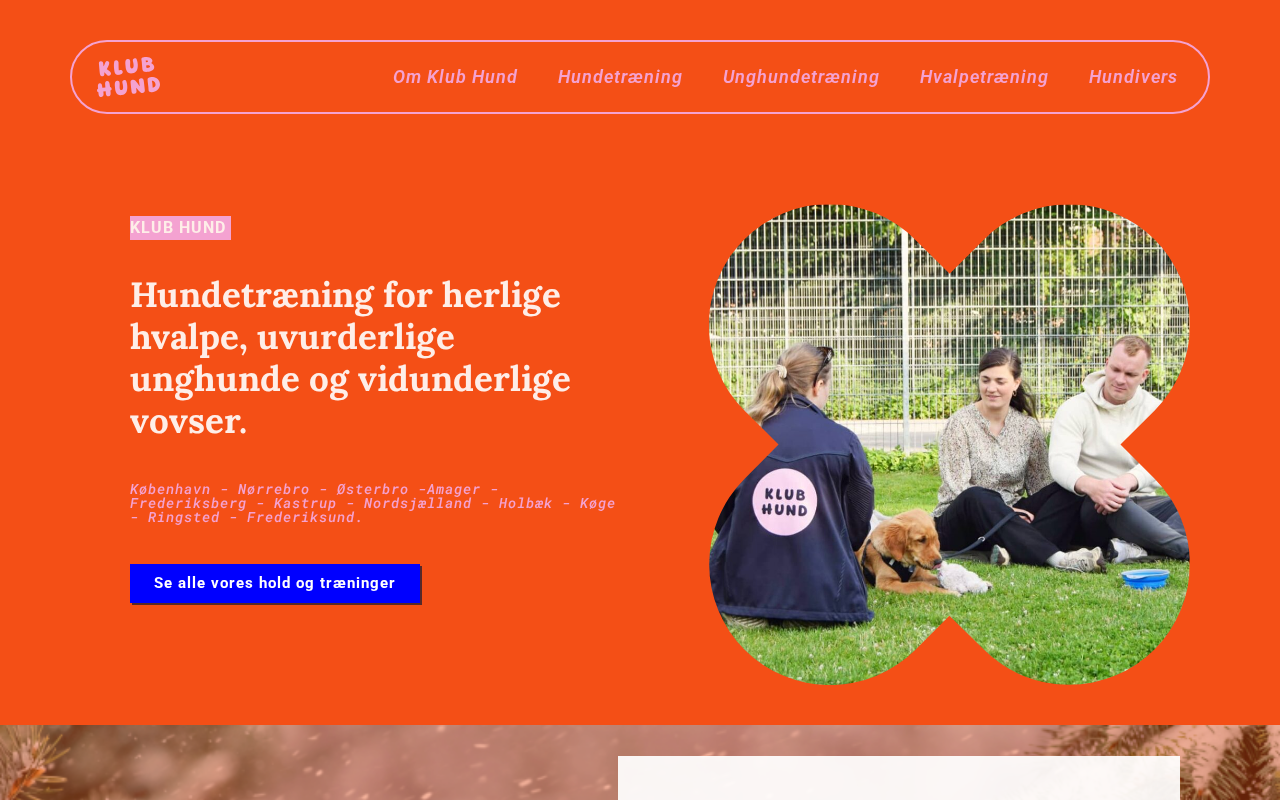This screenshot has height=800, width=1280.
Task: Click the clover-shaped dog training photo
Action: point(949,445)
